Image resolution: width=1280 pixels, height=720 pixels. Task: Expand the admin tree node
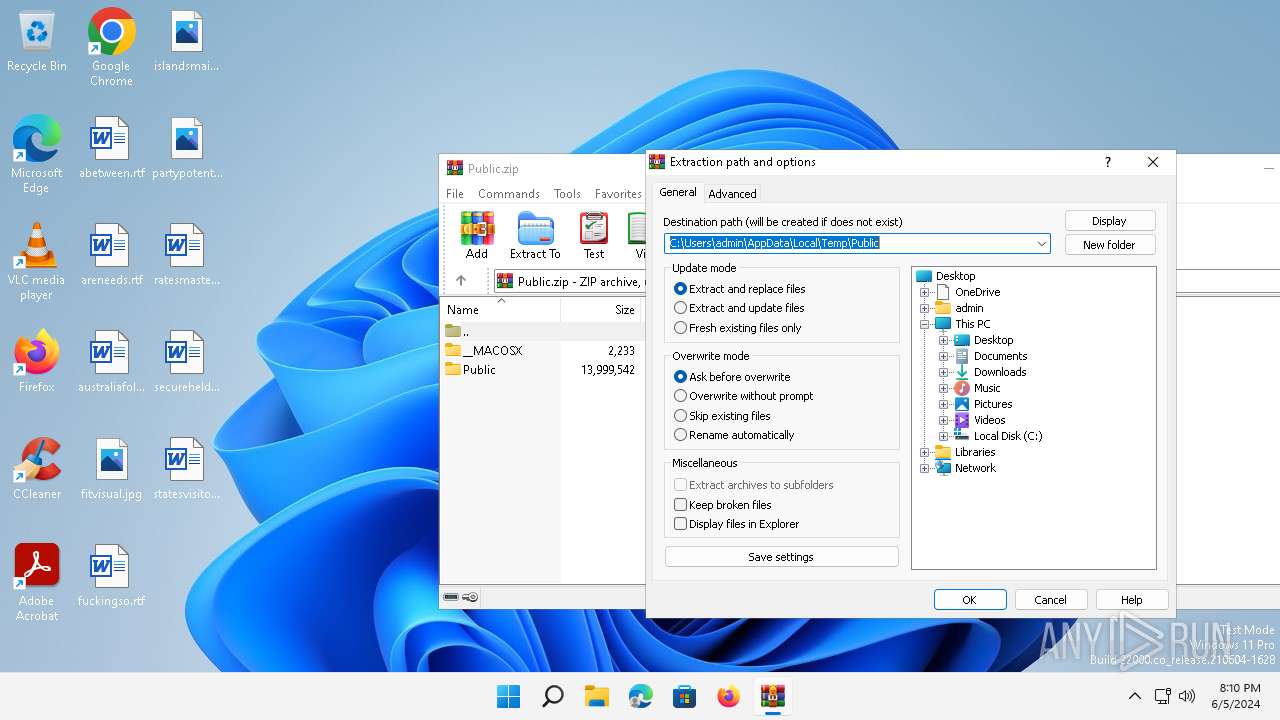[x=925, y=308]
